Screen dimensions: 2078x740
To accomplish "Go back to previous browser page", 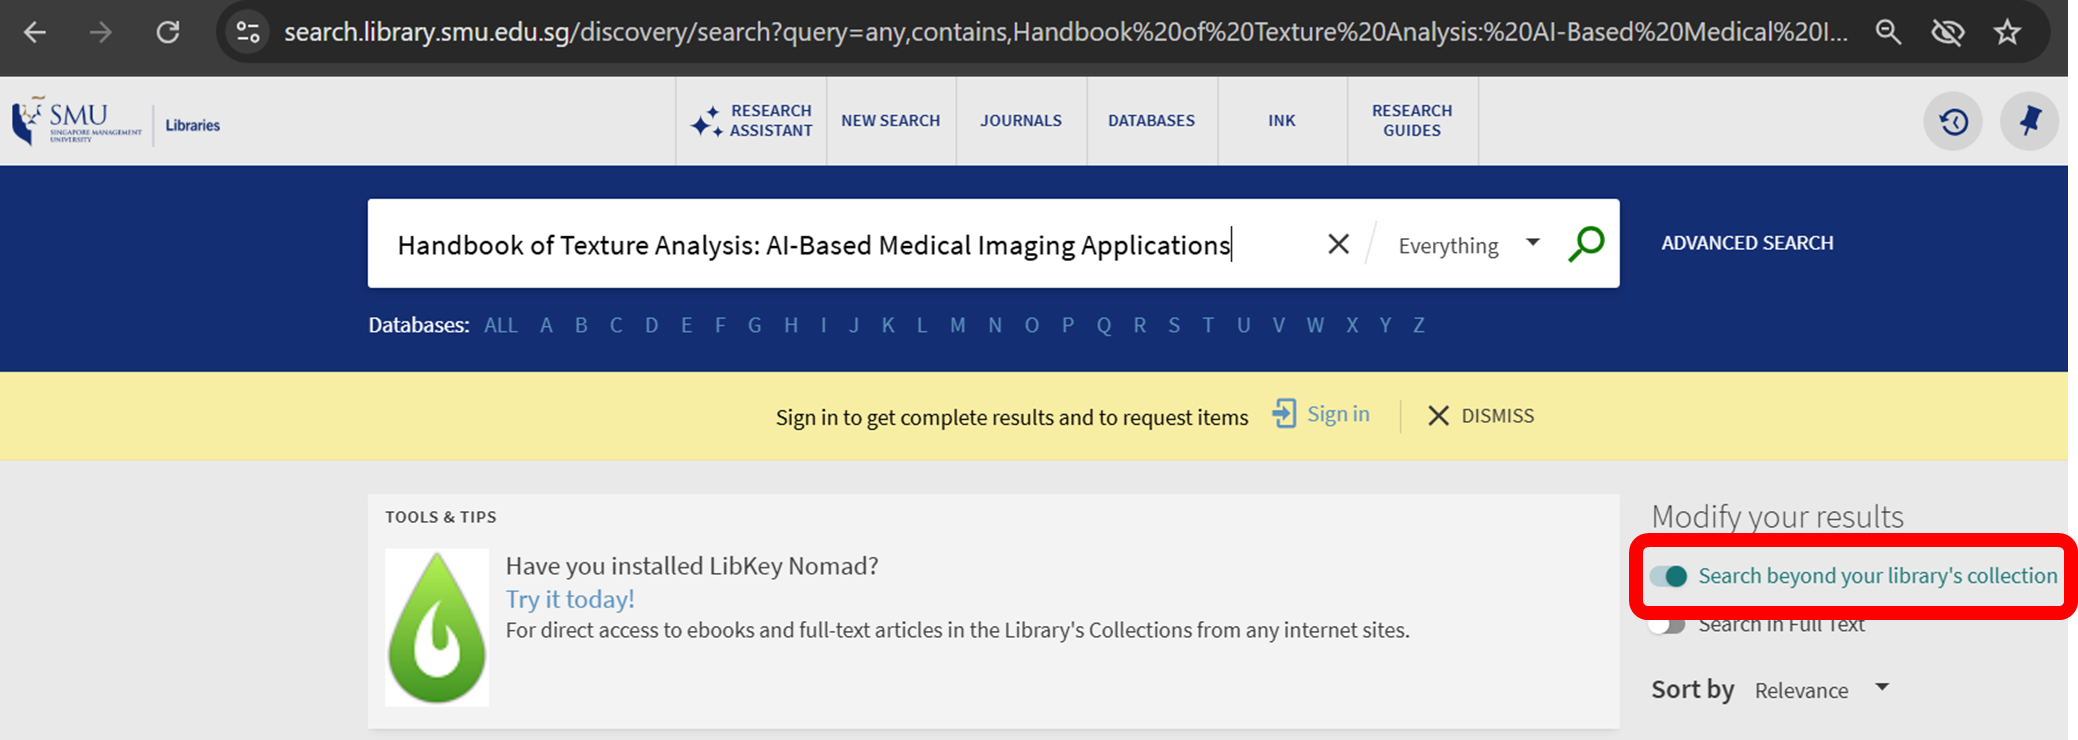I will [35, 32].
